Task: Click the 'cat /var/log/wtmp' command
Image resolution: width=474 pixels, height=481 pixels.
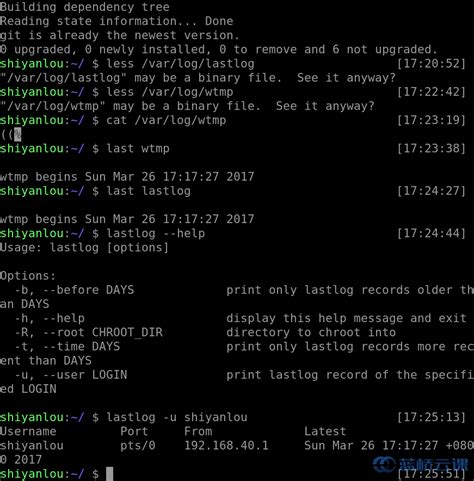Action: [166, 120]
